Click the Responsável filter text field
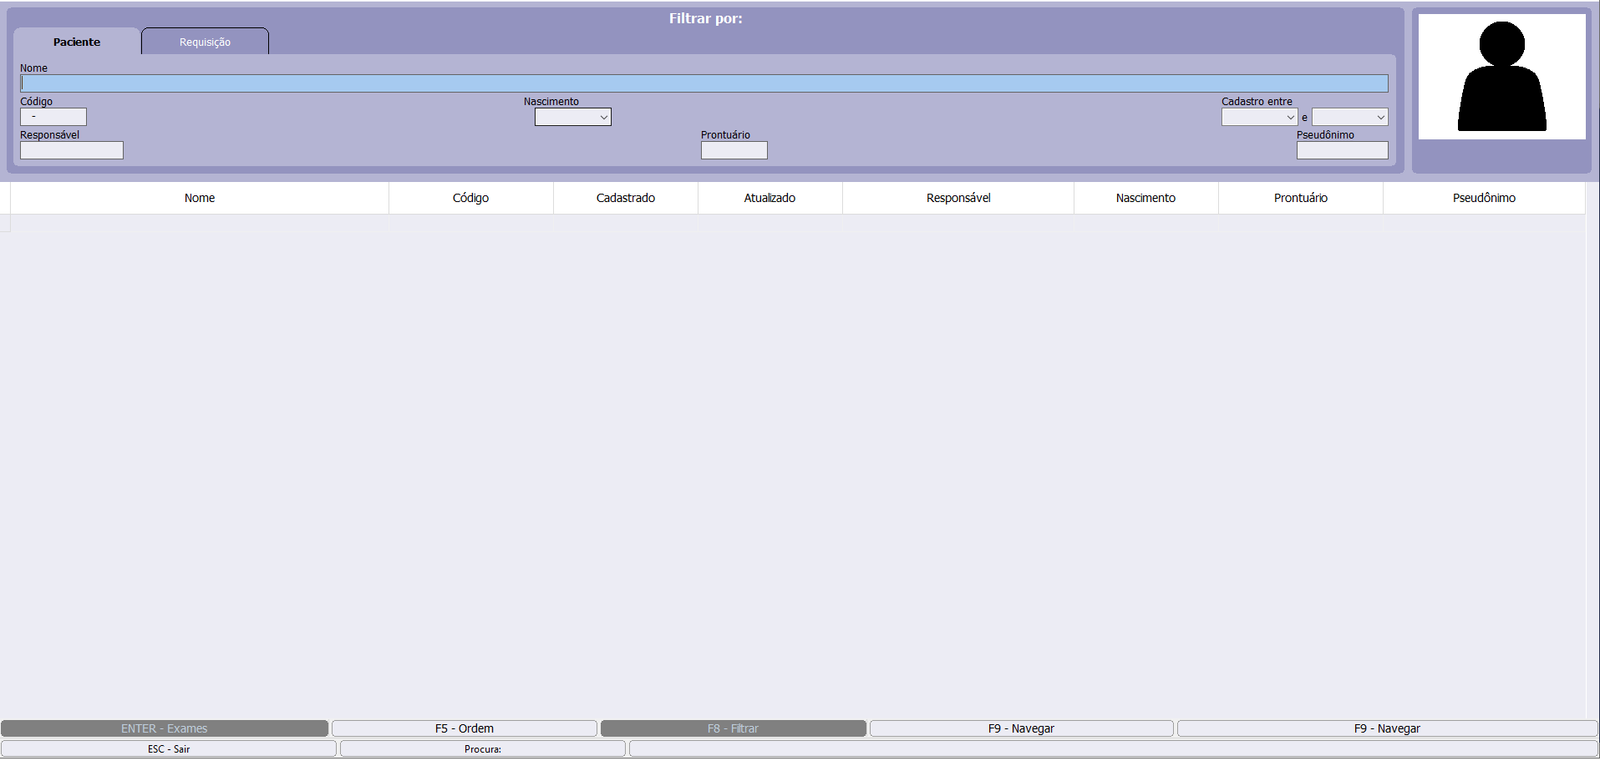Image resolution: width=1600 pixels, height=760 pixels. pyautogui.click(x=71, y=150)
